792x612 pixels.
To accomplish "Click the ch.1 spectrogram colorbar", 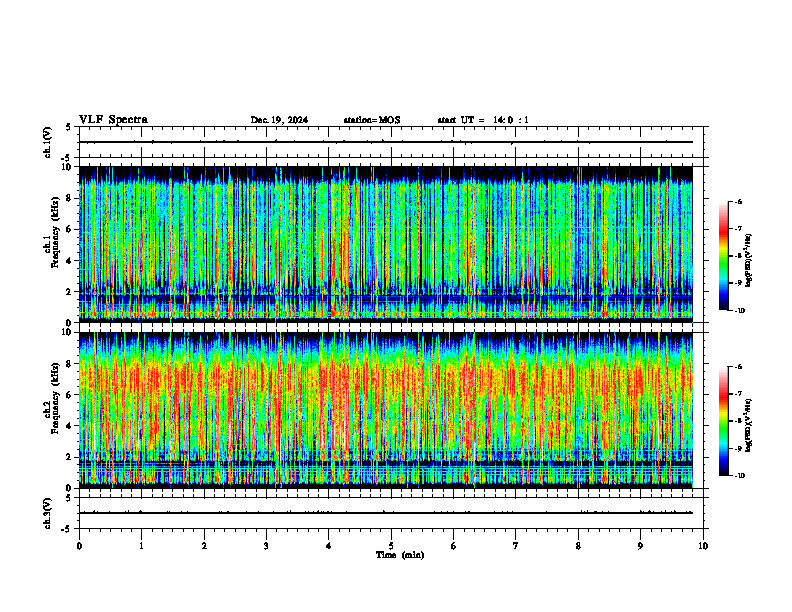I will (724, 256).
